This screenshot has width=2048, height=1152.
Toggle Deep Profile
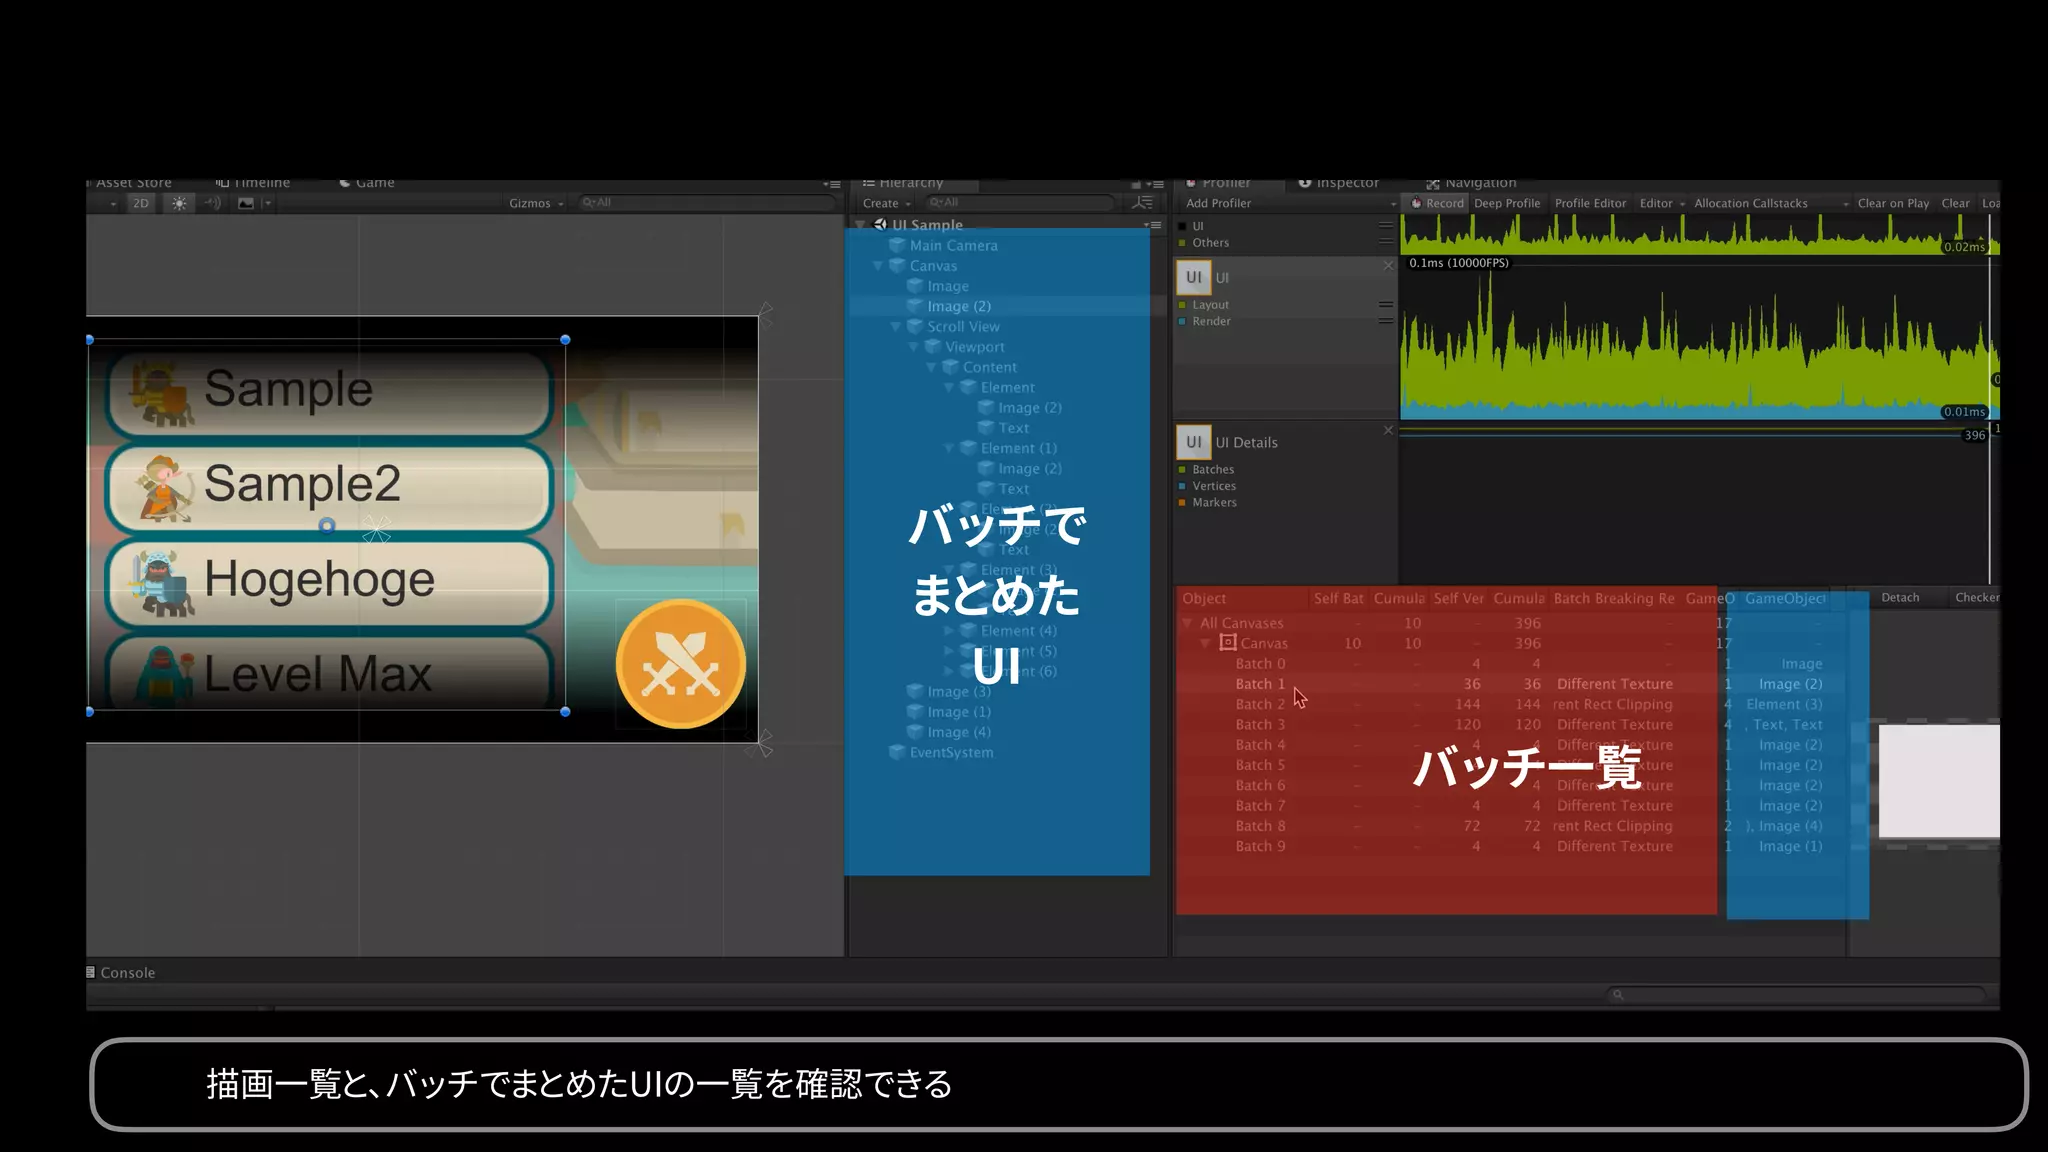[1507, 203]
